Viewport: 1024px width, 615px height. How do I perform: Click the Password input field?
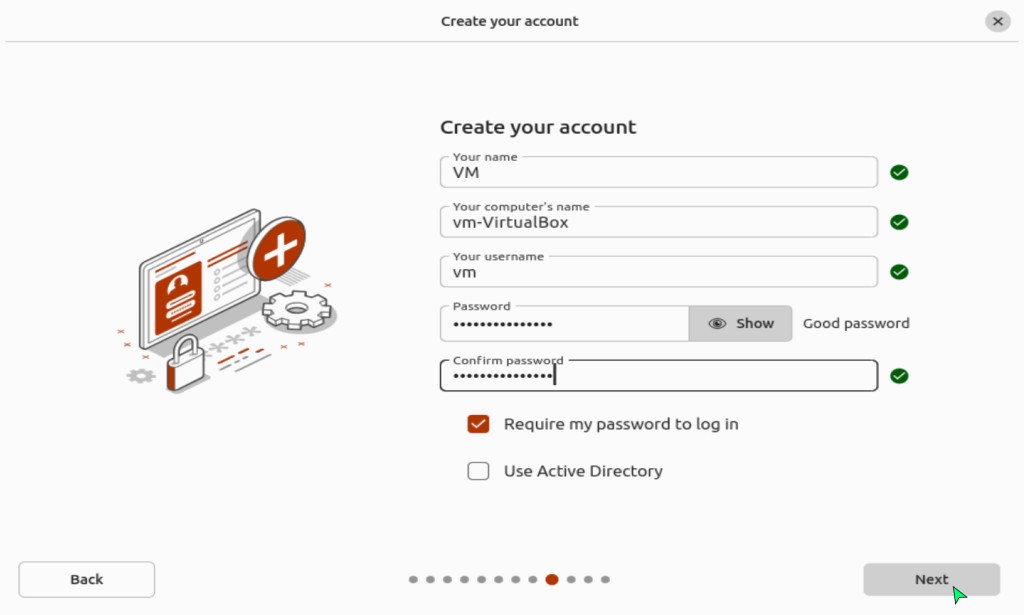pyautogui.click(x=564, y=324)
